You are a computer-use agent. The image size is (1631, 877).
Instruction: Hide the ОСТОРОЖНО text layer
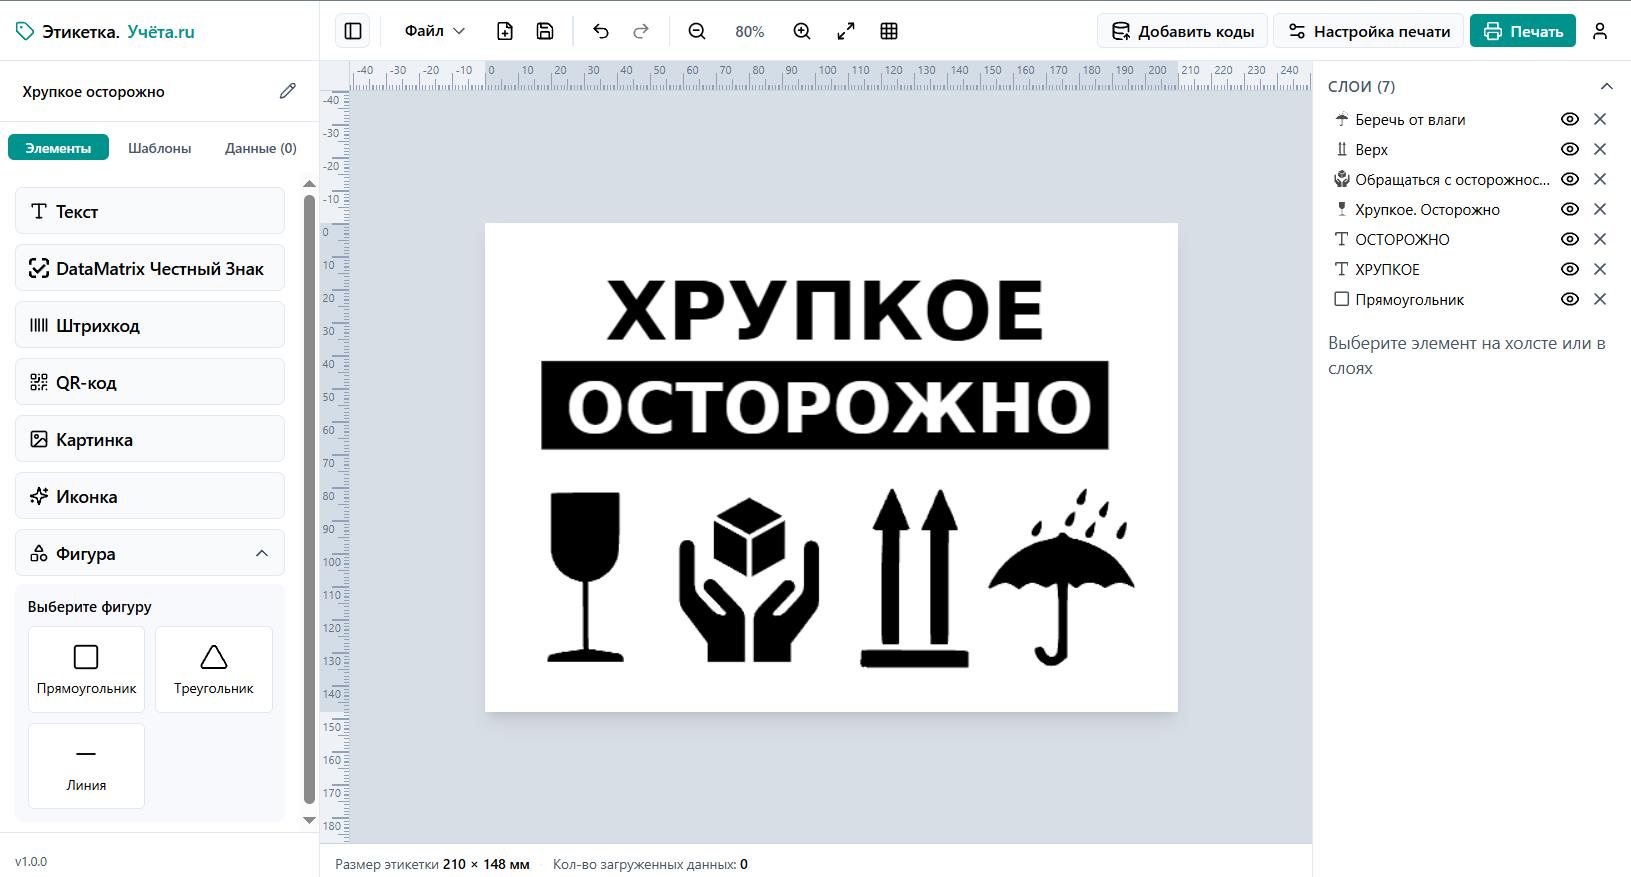[x=1570, y=239]
